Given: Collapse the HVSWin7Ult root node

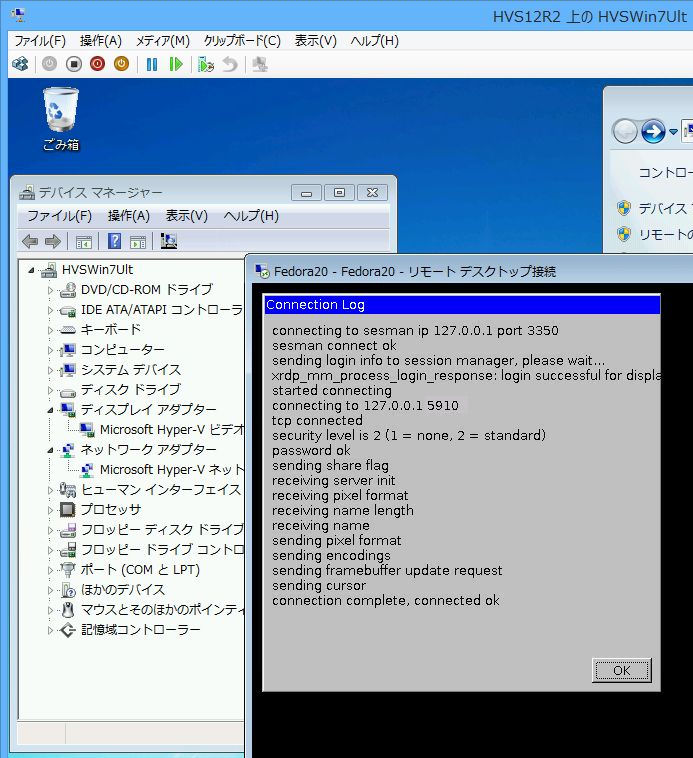Looking at the screenshot, I should click(x=31, y=270).
